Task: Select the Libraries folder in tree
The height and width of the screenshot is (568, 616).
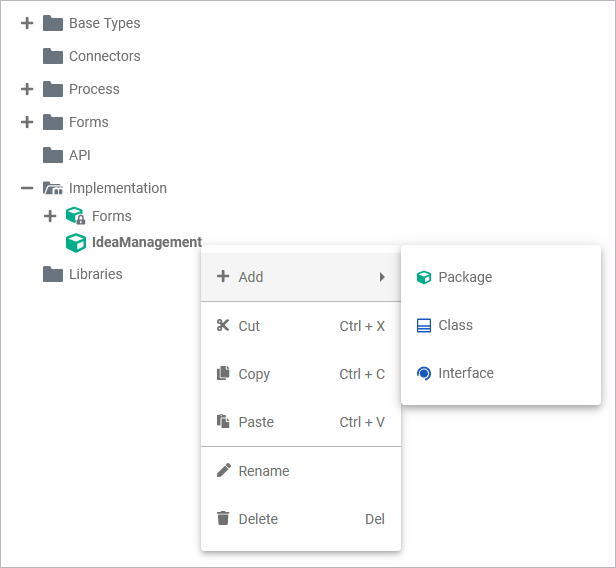Action: (95, 274)
